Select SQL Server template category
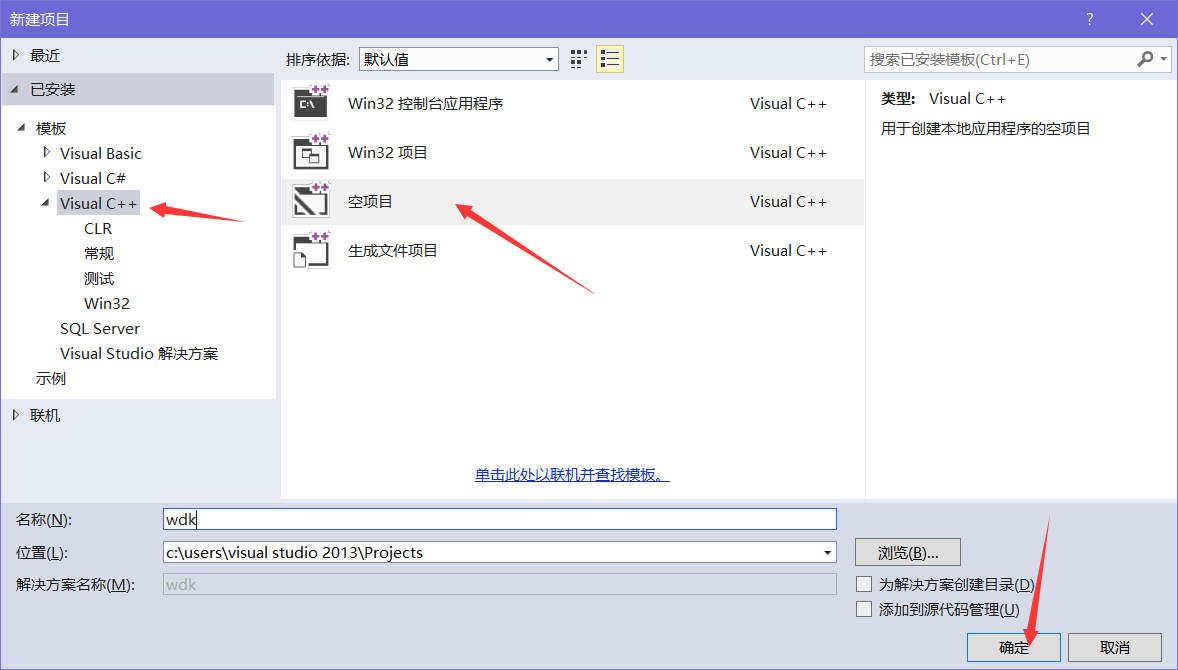 [100, 328]
